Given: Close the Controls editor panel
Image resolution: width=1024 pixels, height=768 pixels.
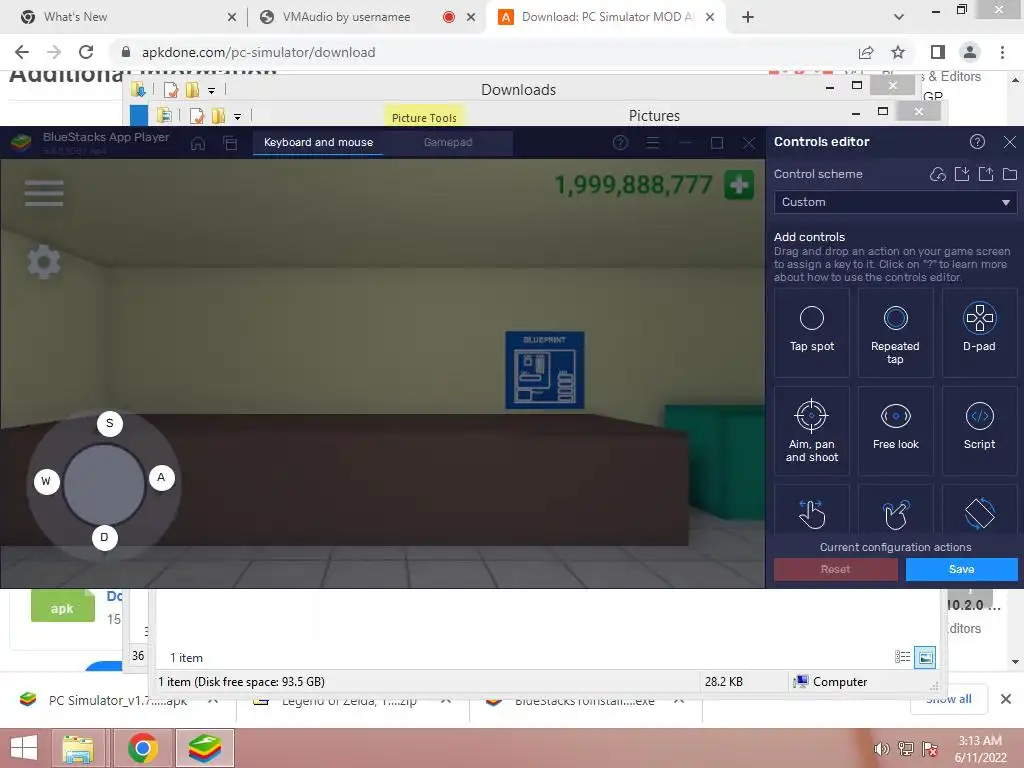Looking at the screenshot, I should [x=1010, y=142].
